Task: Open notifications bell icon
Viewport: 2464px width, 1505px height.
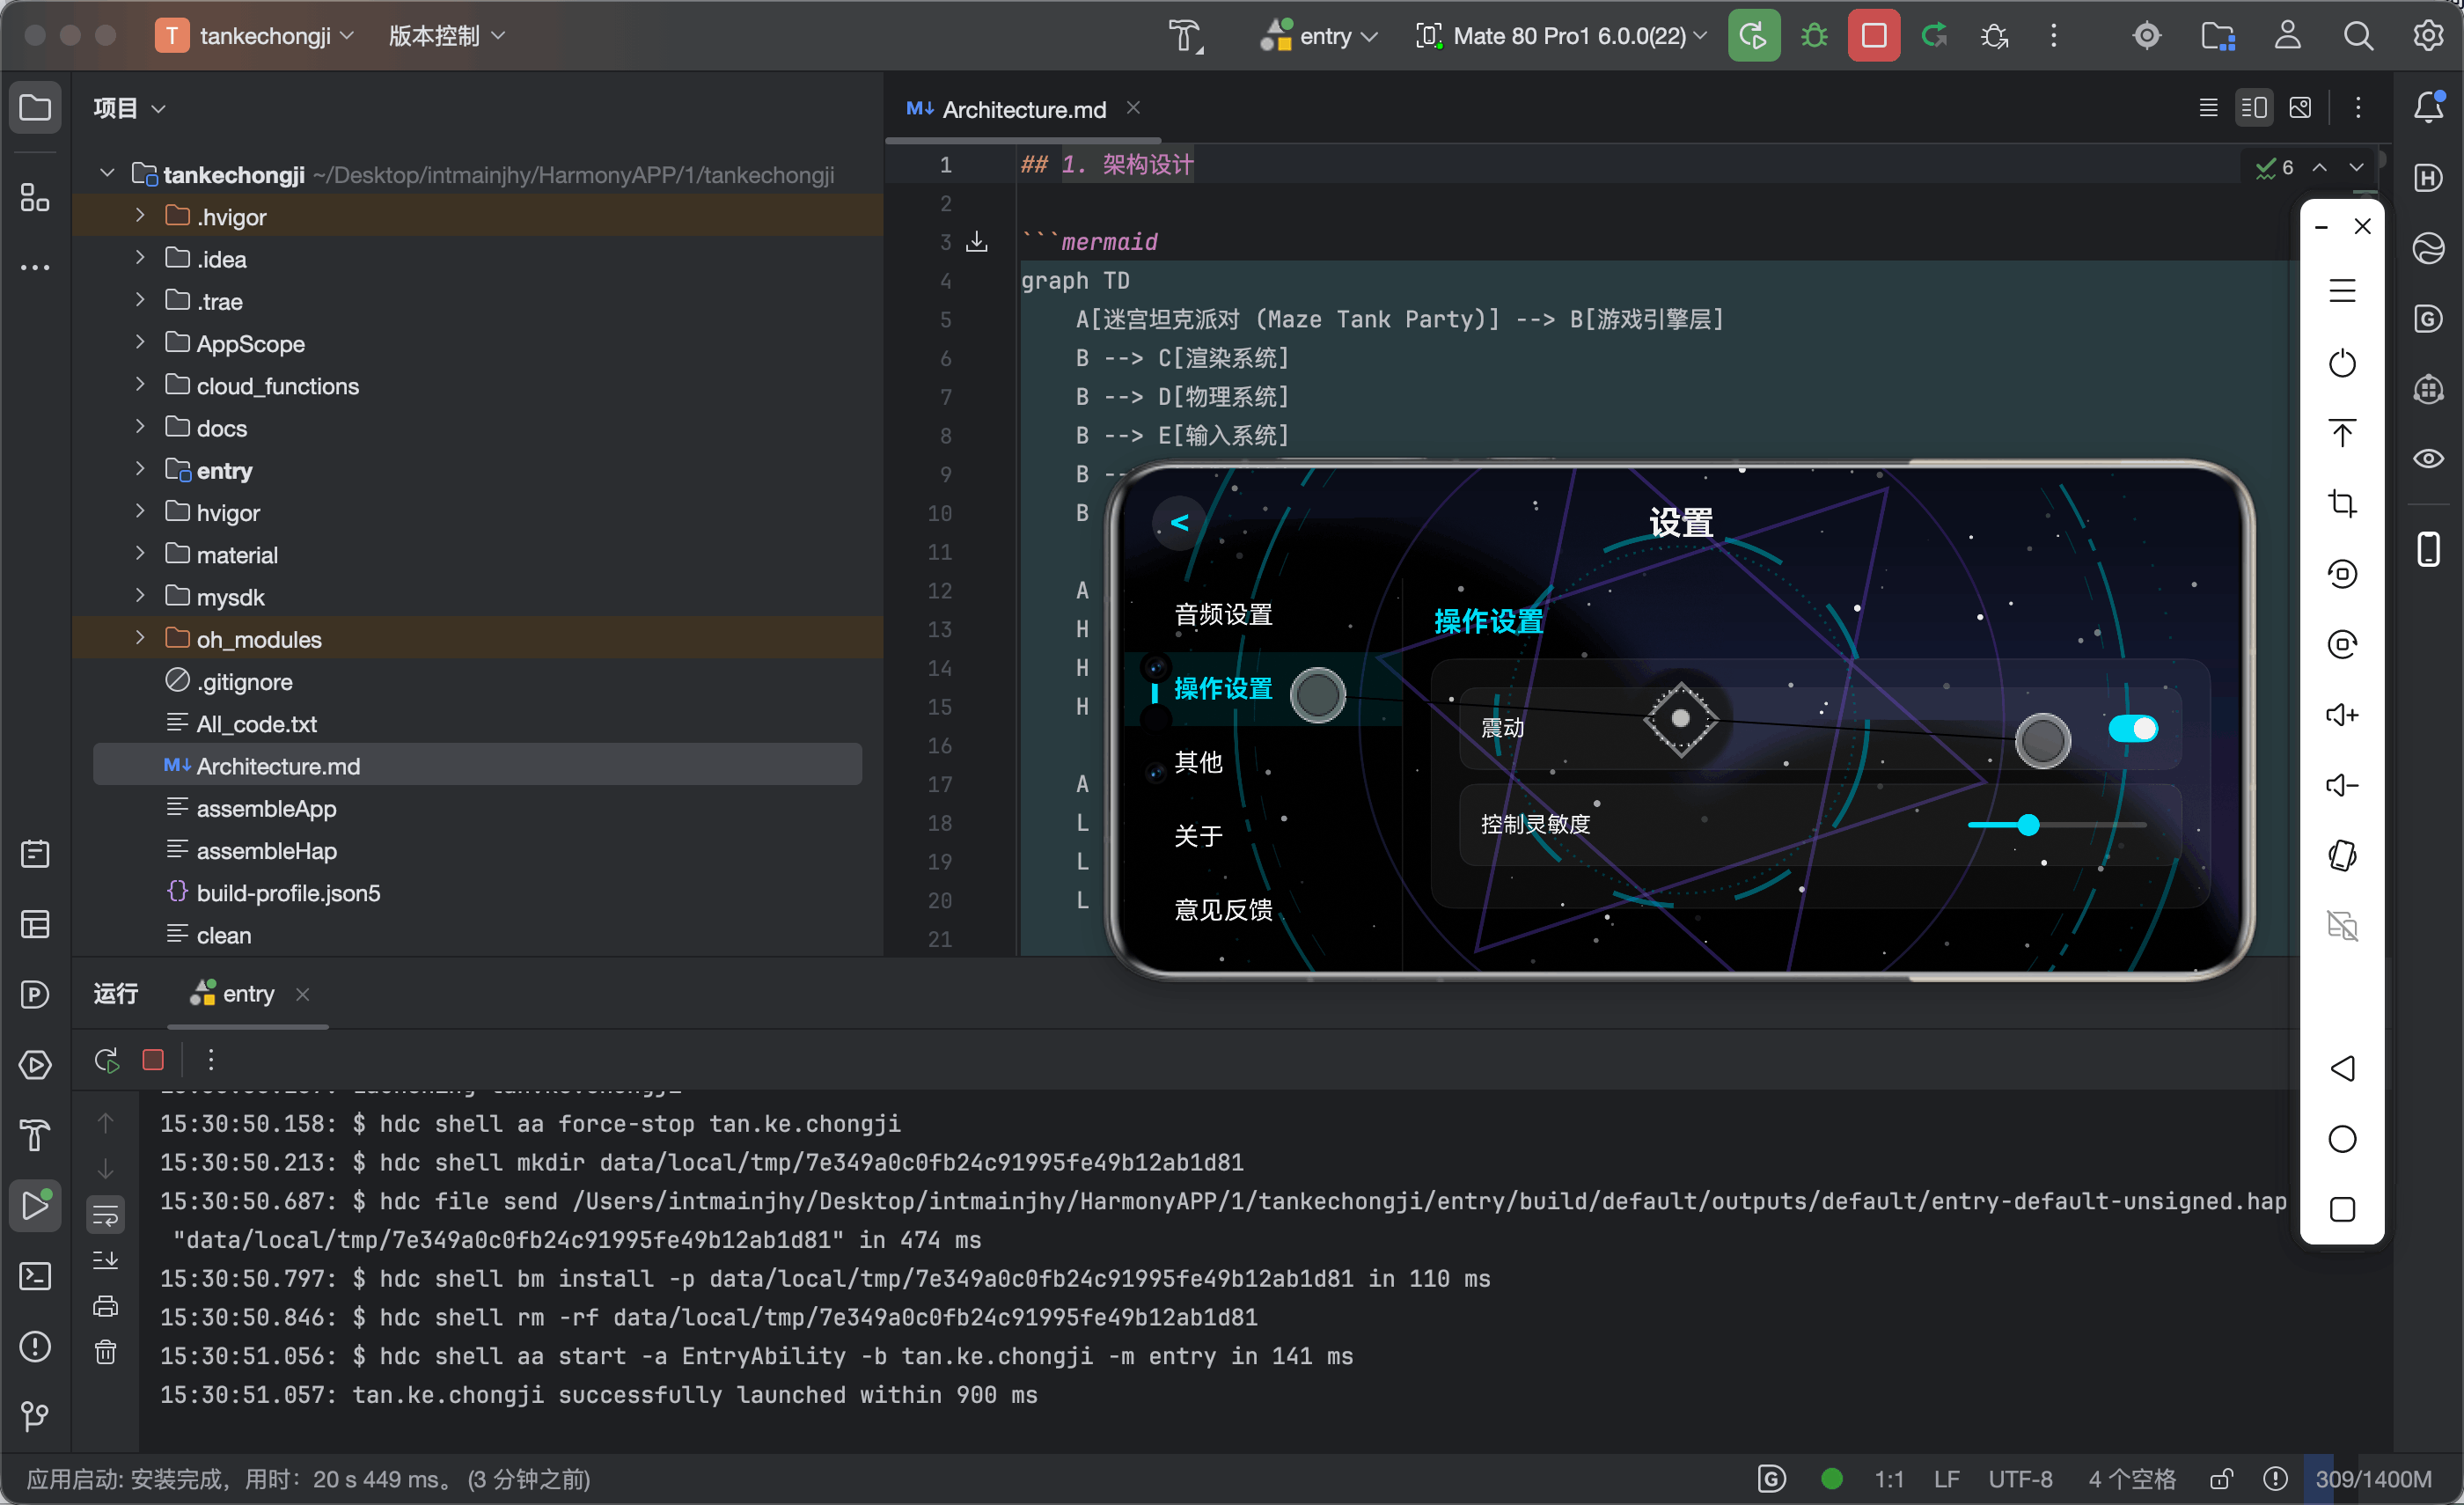Action: tap(2428, 107)
